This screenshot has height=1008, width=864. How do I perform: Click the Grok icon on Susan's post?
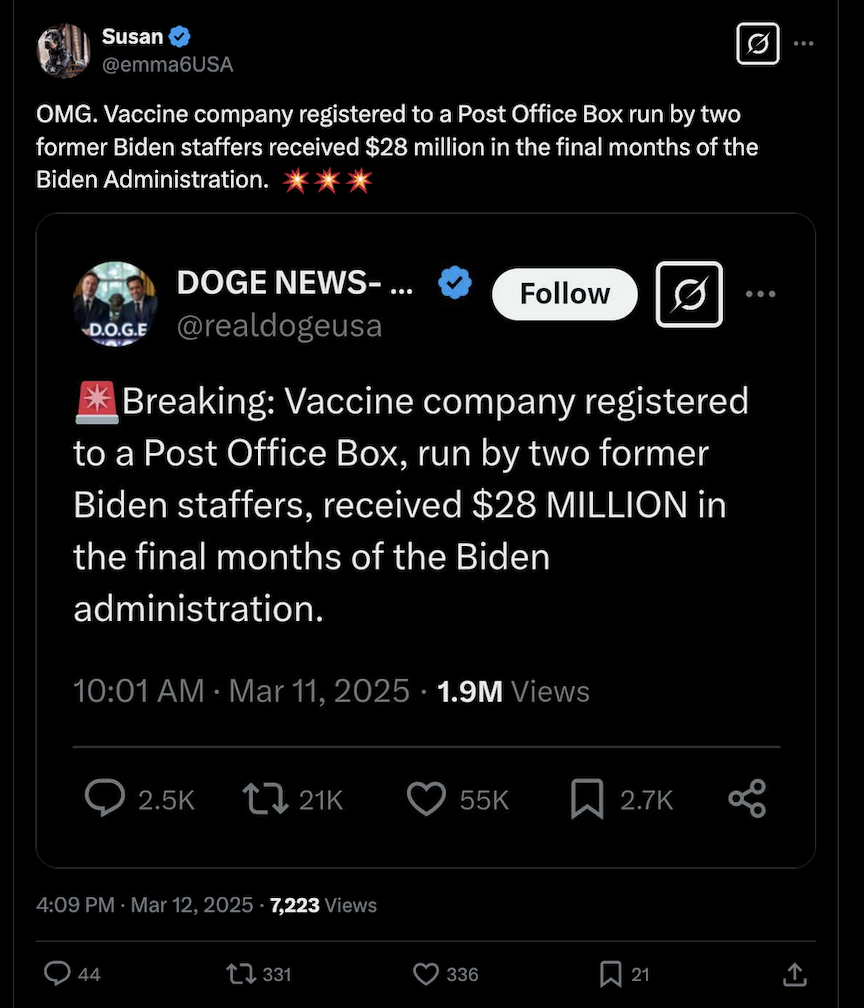point(757,44)
